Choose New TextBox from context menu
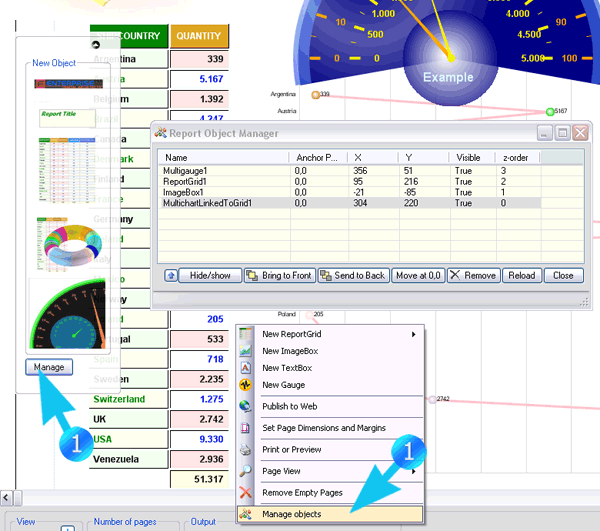 [x=331, y=368]
